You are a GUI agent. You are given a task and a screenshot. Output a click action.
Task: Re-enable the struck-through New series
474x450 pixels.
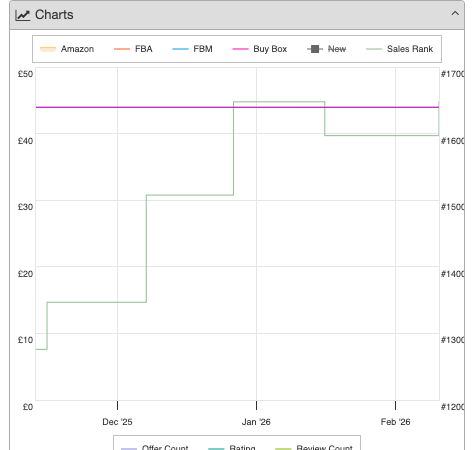(x=326, y=49)
